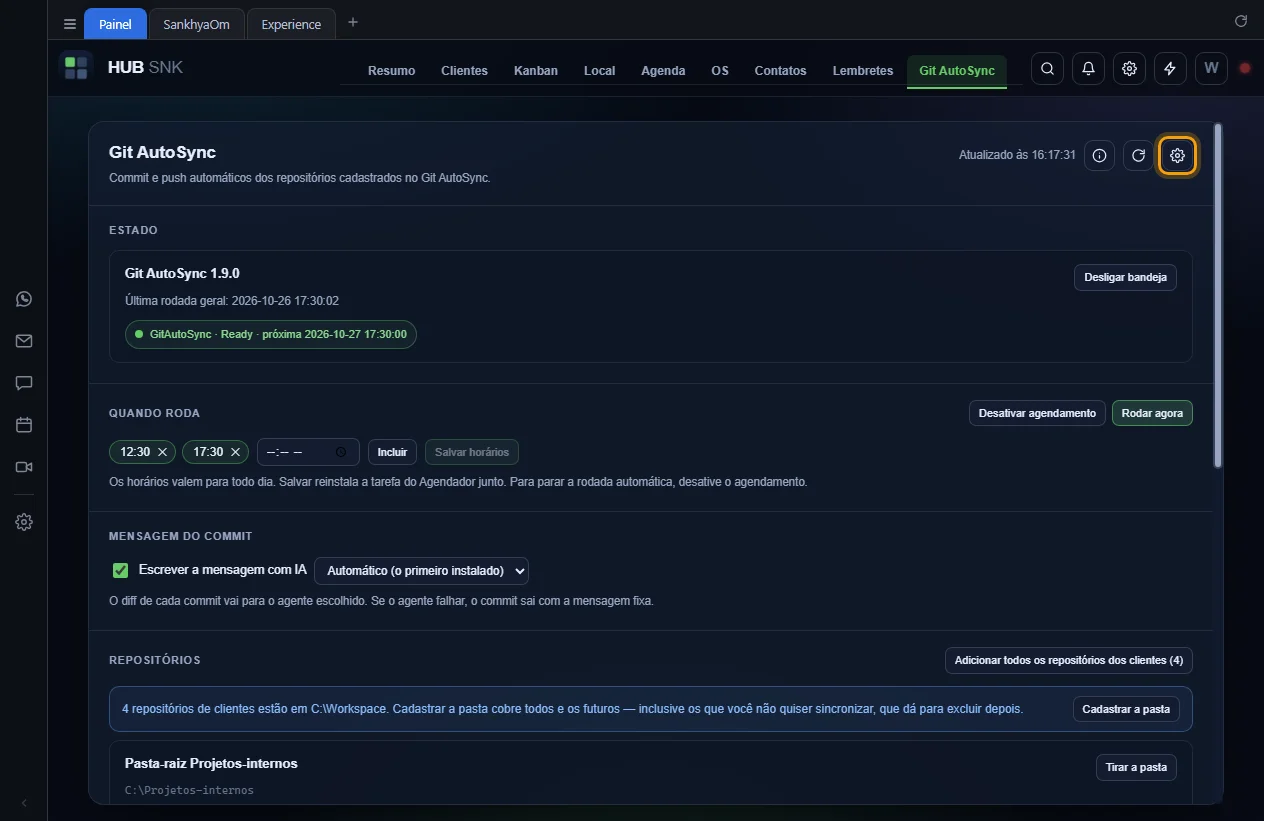
Task: Open the mail icon in sidebar
Action: [24, 341]
